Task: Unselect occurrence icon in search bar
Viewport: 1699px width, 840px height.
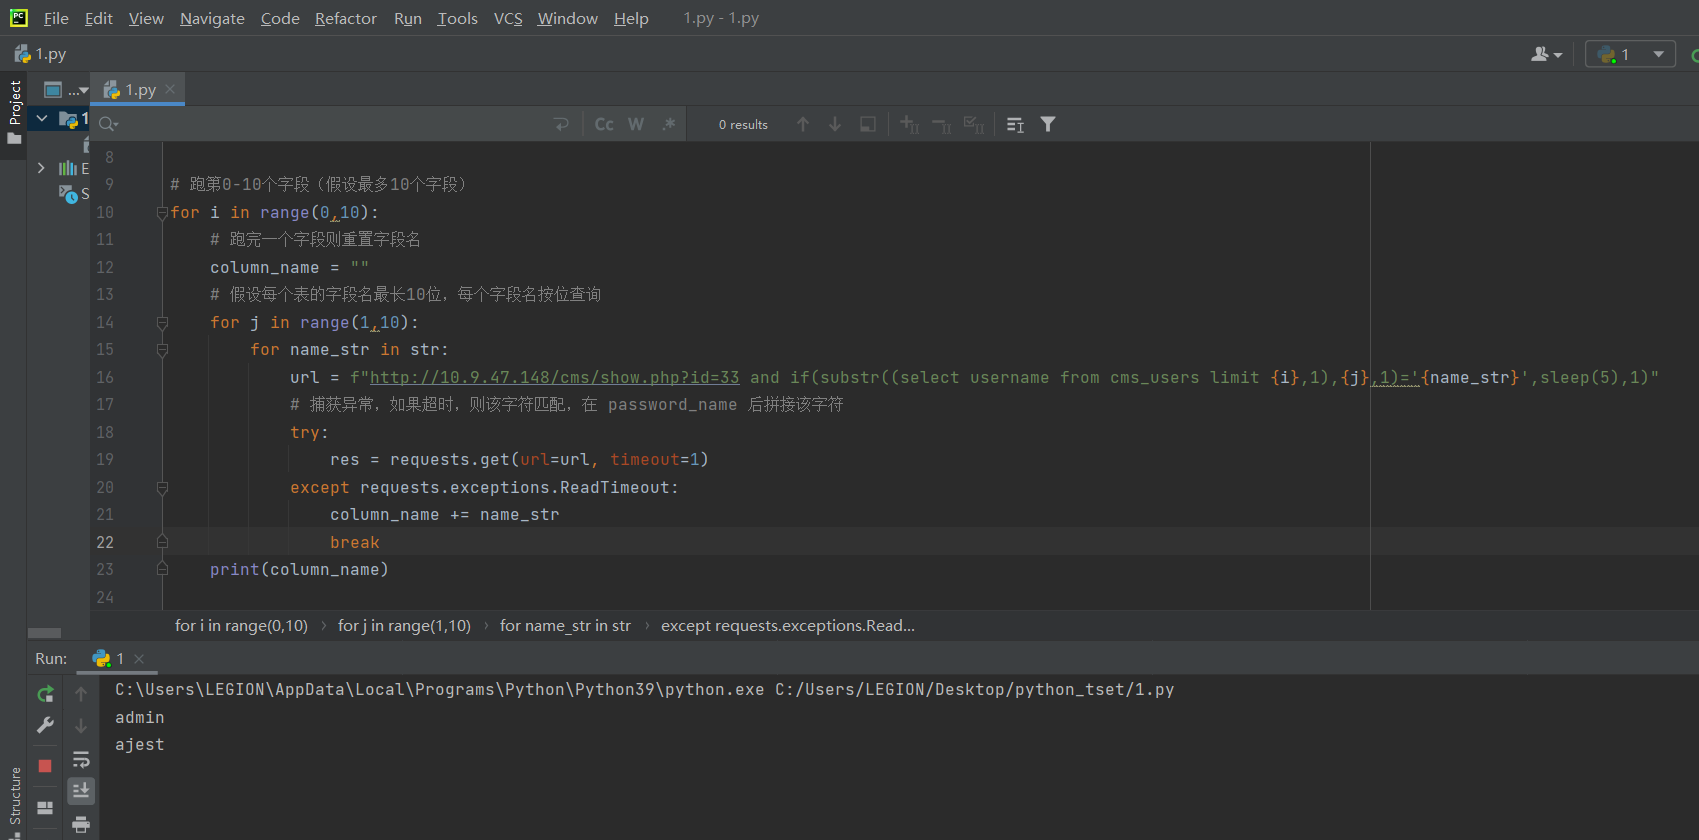Action: (x=941, y=124)
